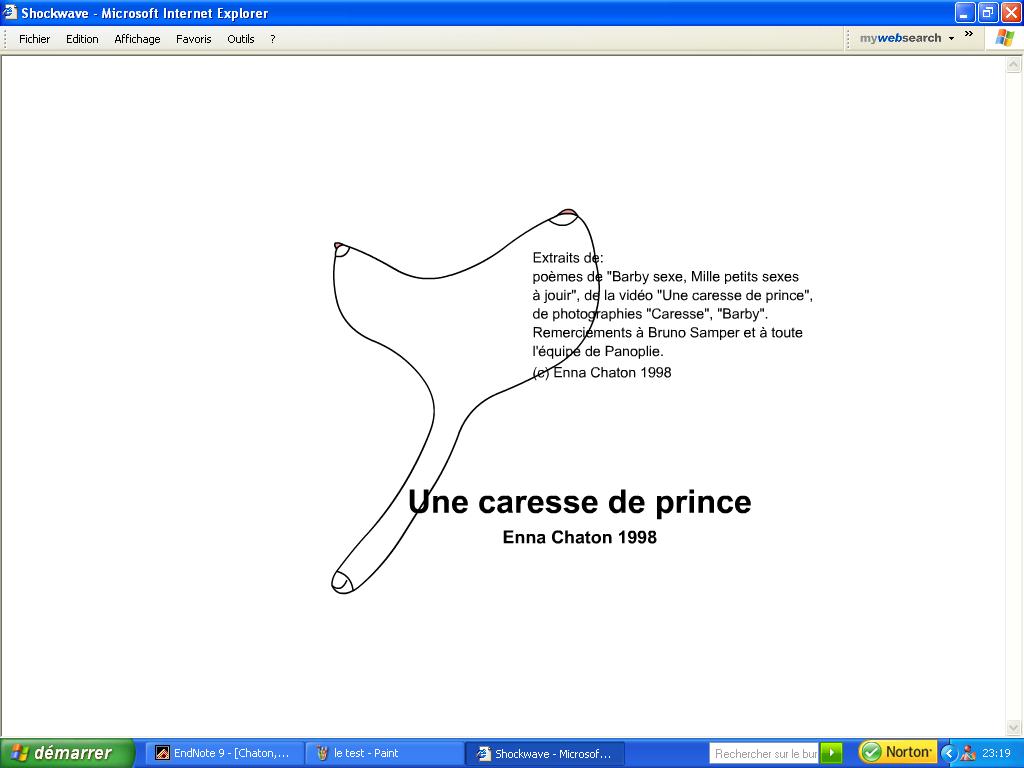The image size is (1024, 768).
Task: Close the Internet Explorer window
Action: [x=1011, y=12]
